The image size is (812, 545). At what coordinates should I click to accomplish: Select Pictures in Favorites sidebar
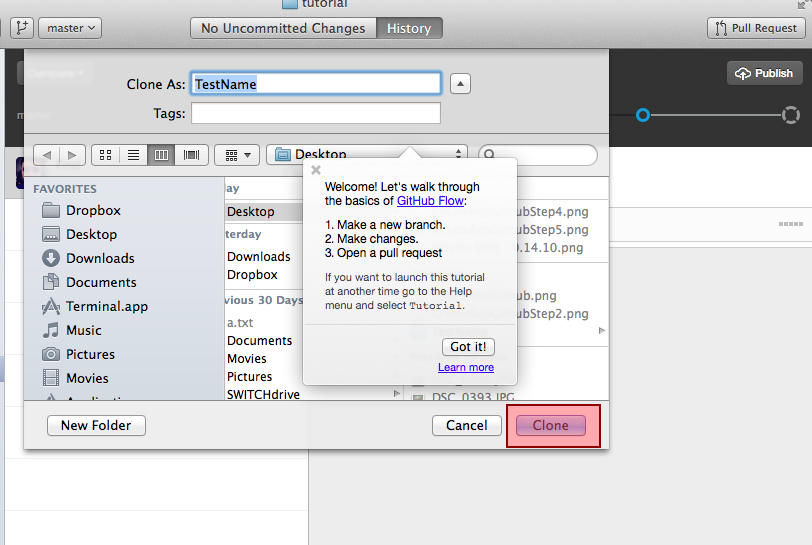coord(79,354)
